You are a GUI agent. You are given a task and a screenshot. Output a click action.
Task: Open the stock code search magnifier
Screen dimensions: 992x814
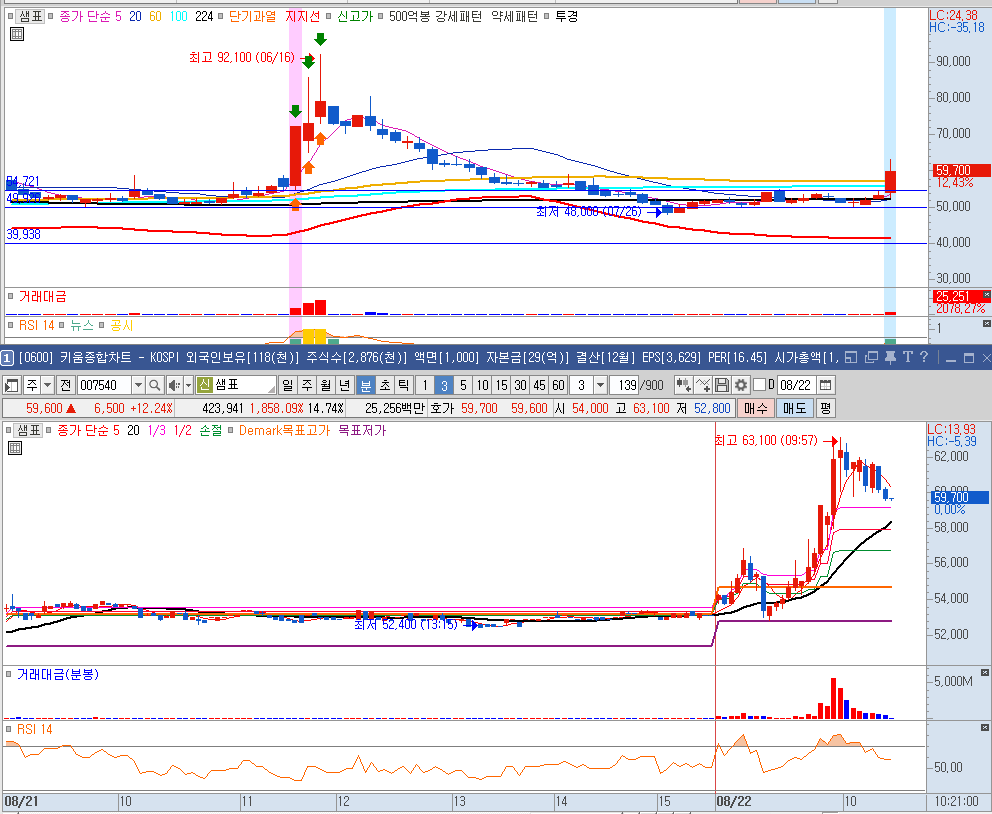(x=154, y=385)
